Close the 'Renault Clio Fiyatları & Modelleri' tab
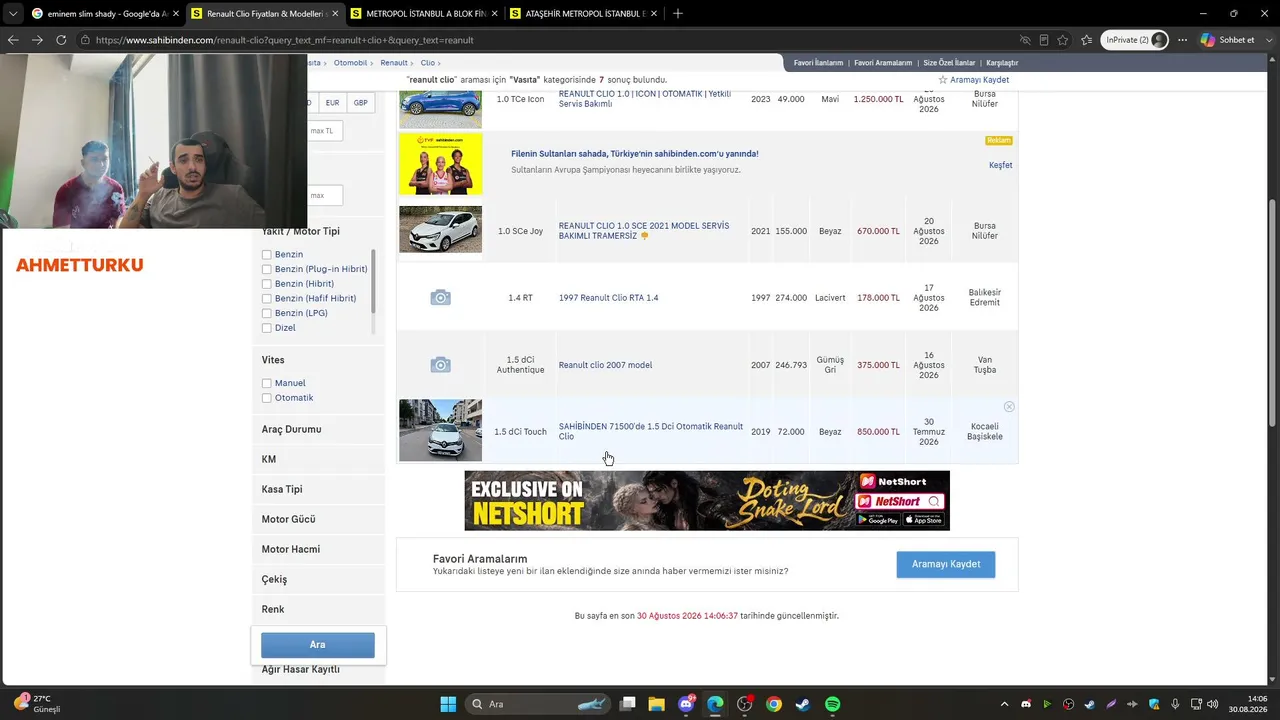 [x=335, y=14]
